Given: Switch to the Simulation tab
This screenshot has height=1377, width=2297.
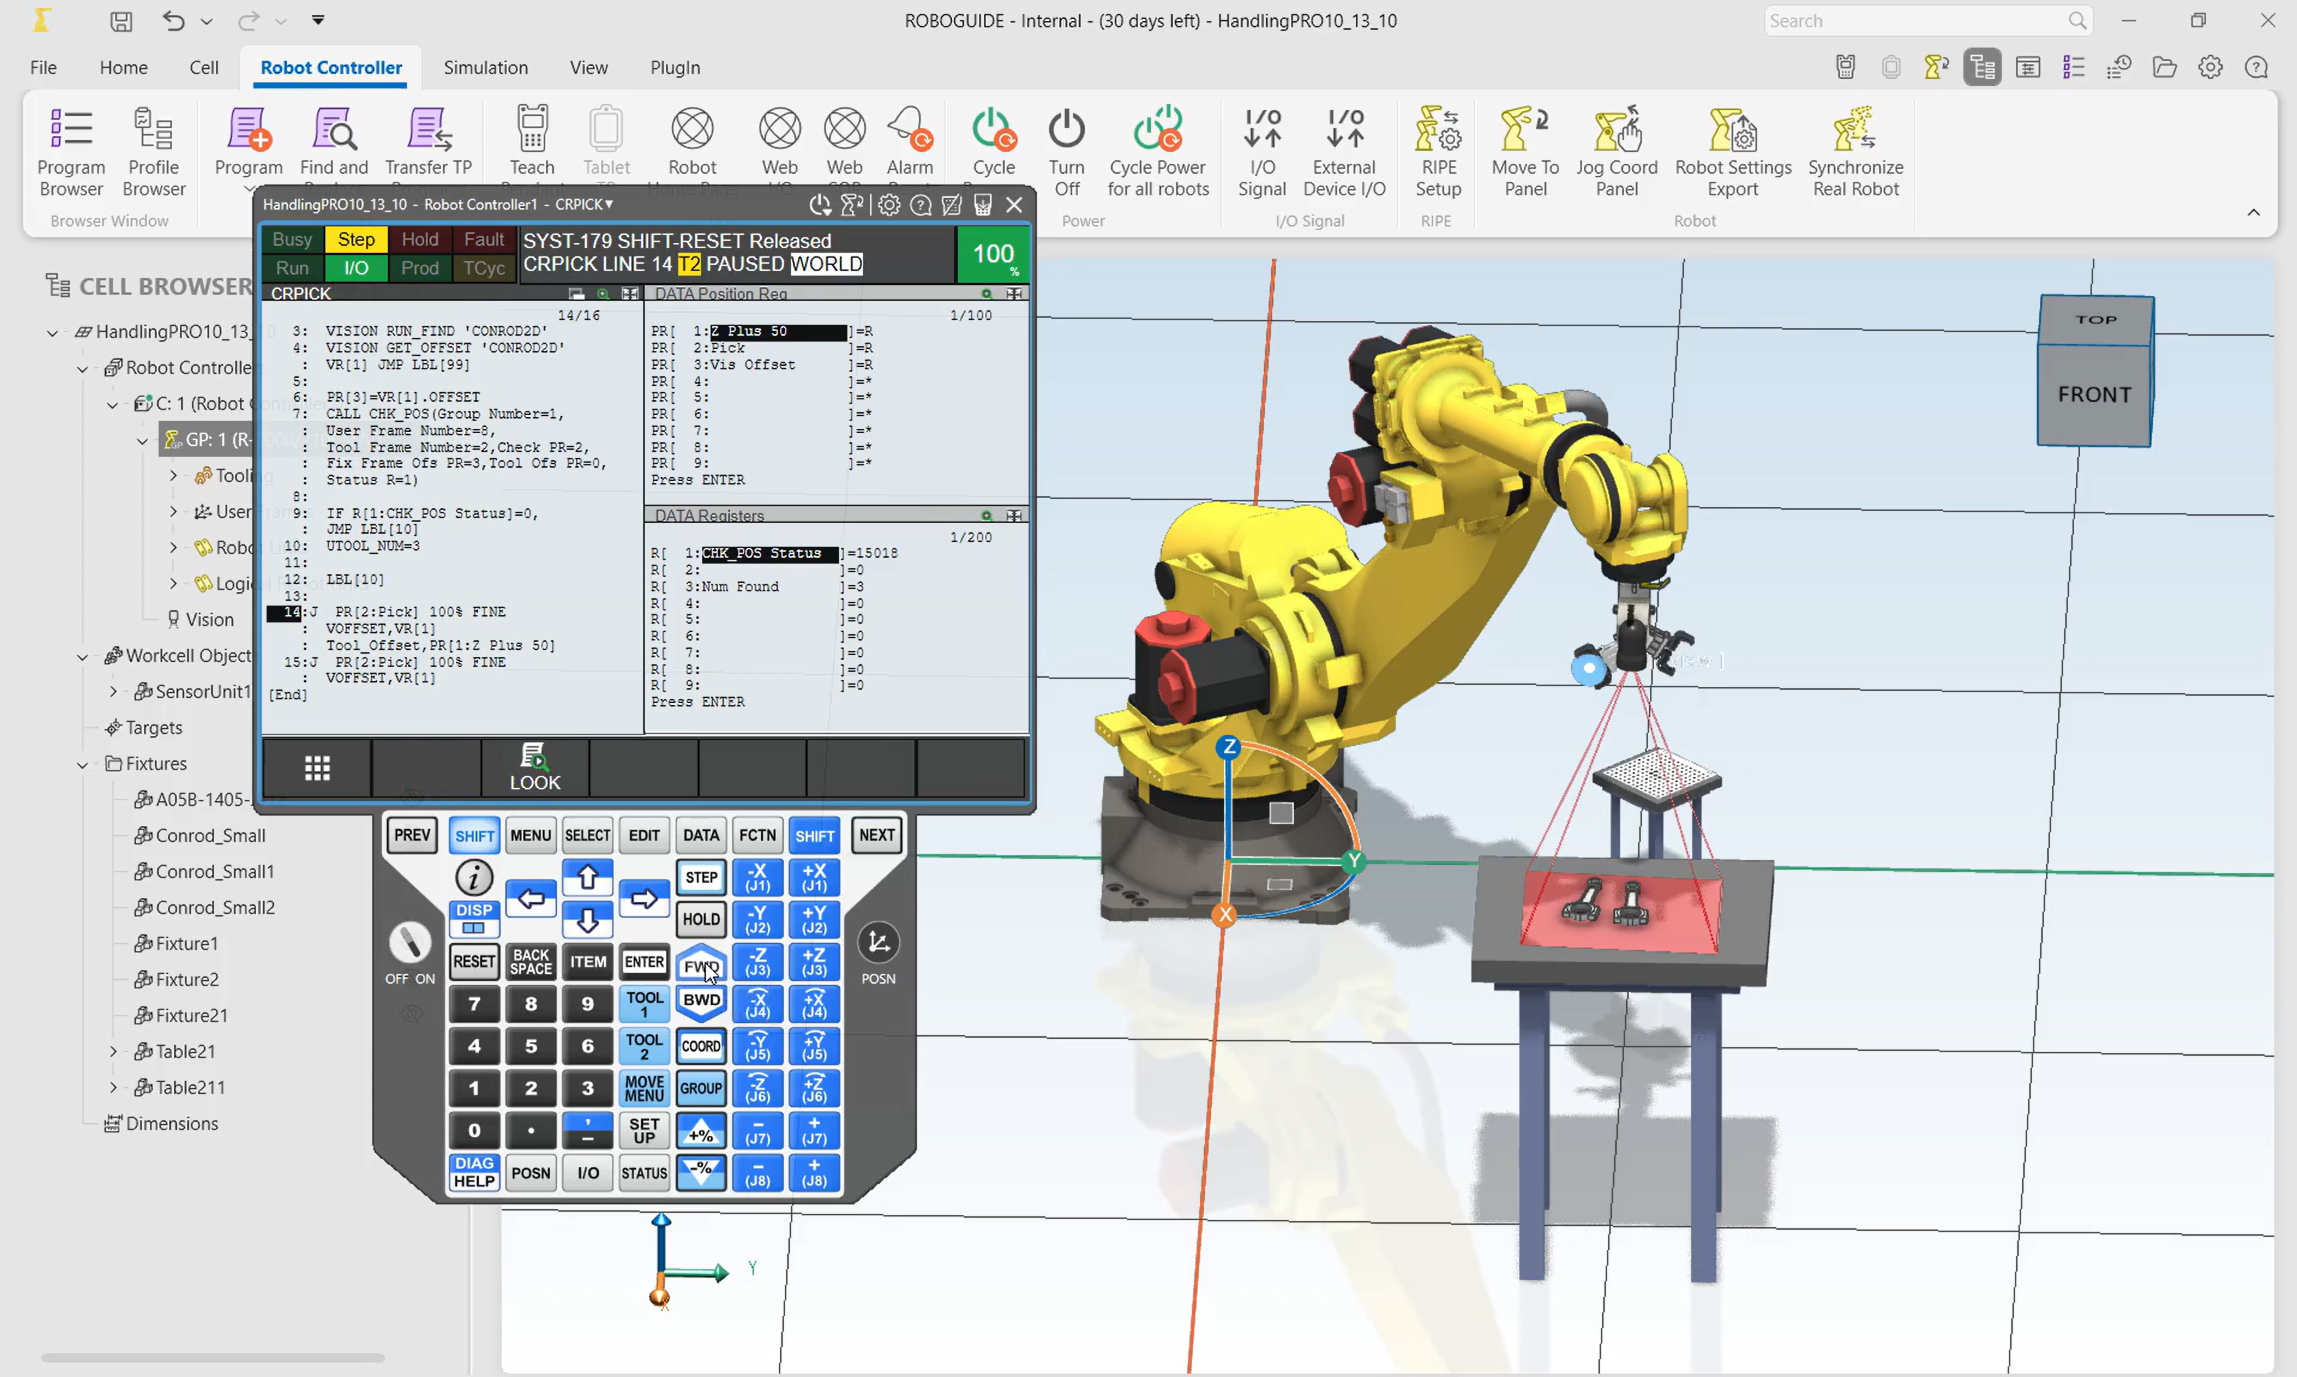Looking at the screenshot, I should [x=485, y=68].
